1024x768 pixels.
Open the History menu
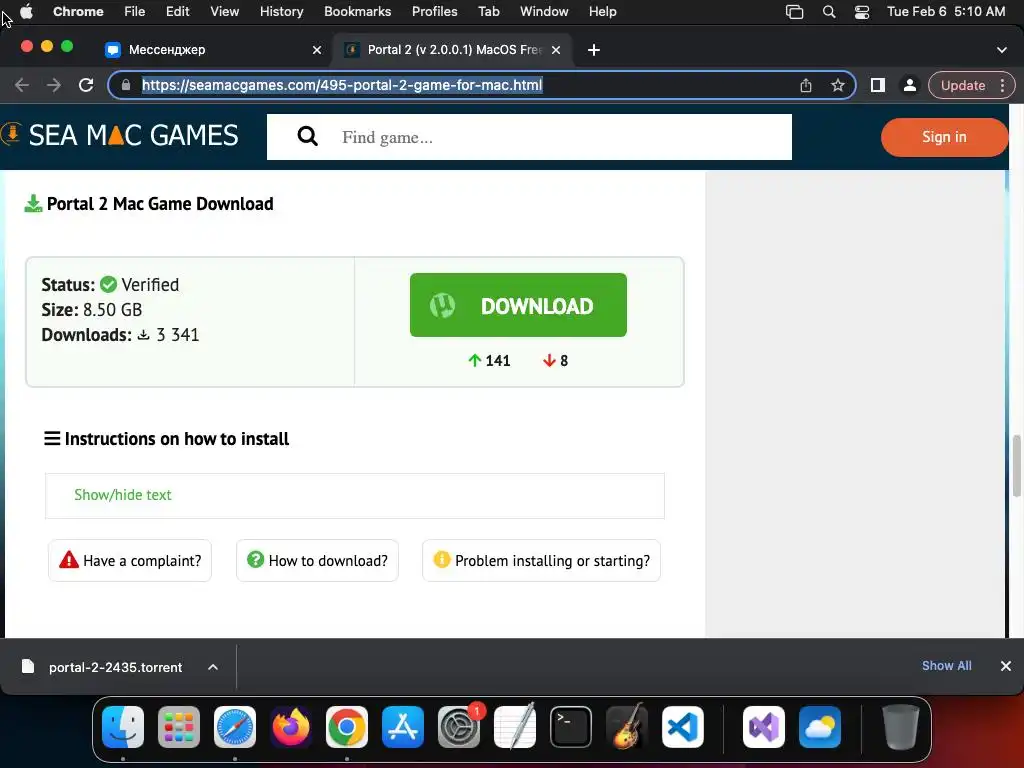[x=281, y=12]
